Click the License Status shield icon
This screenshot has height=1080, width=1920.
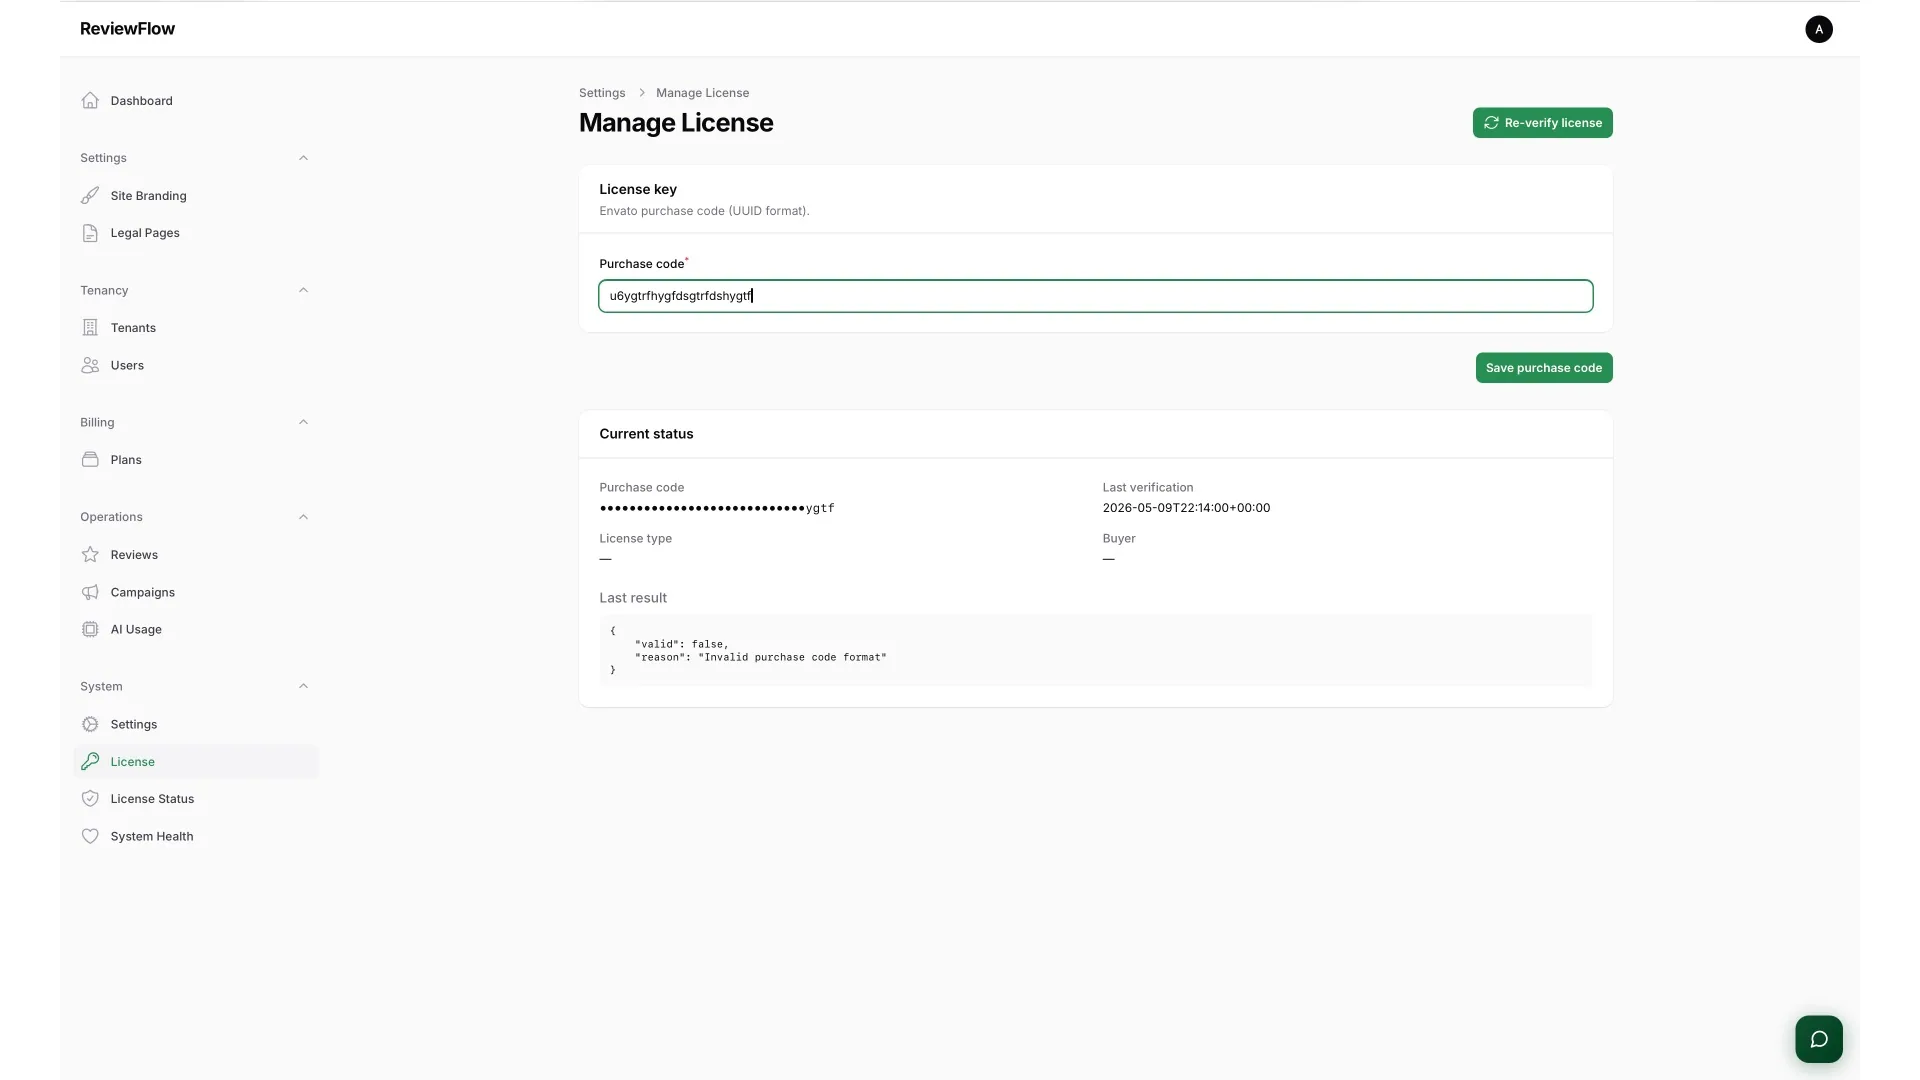click(90, 798)
